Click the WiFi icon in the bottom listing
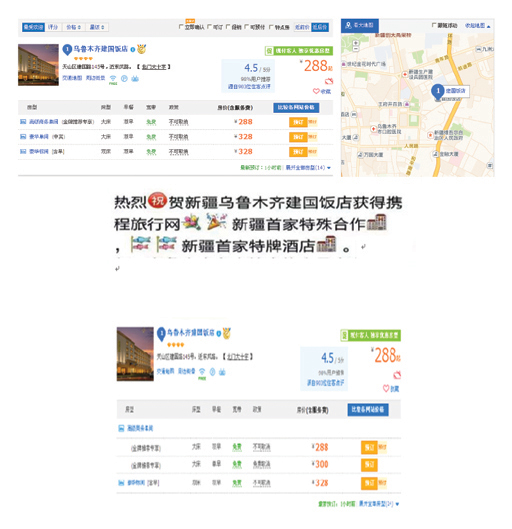The width and height of the screenshot is (512, 529). point(202,373)
